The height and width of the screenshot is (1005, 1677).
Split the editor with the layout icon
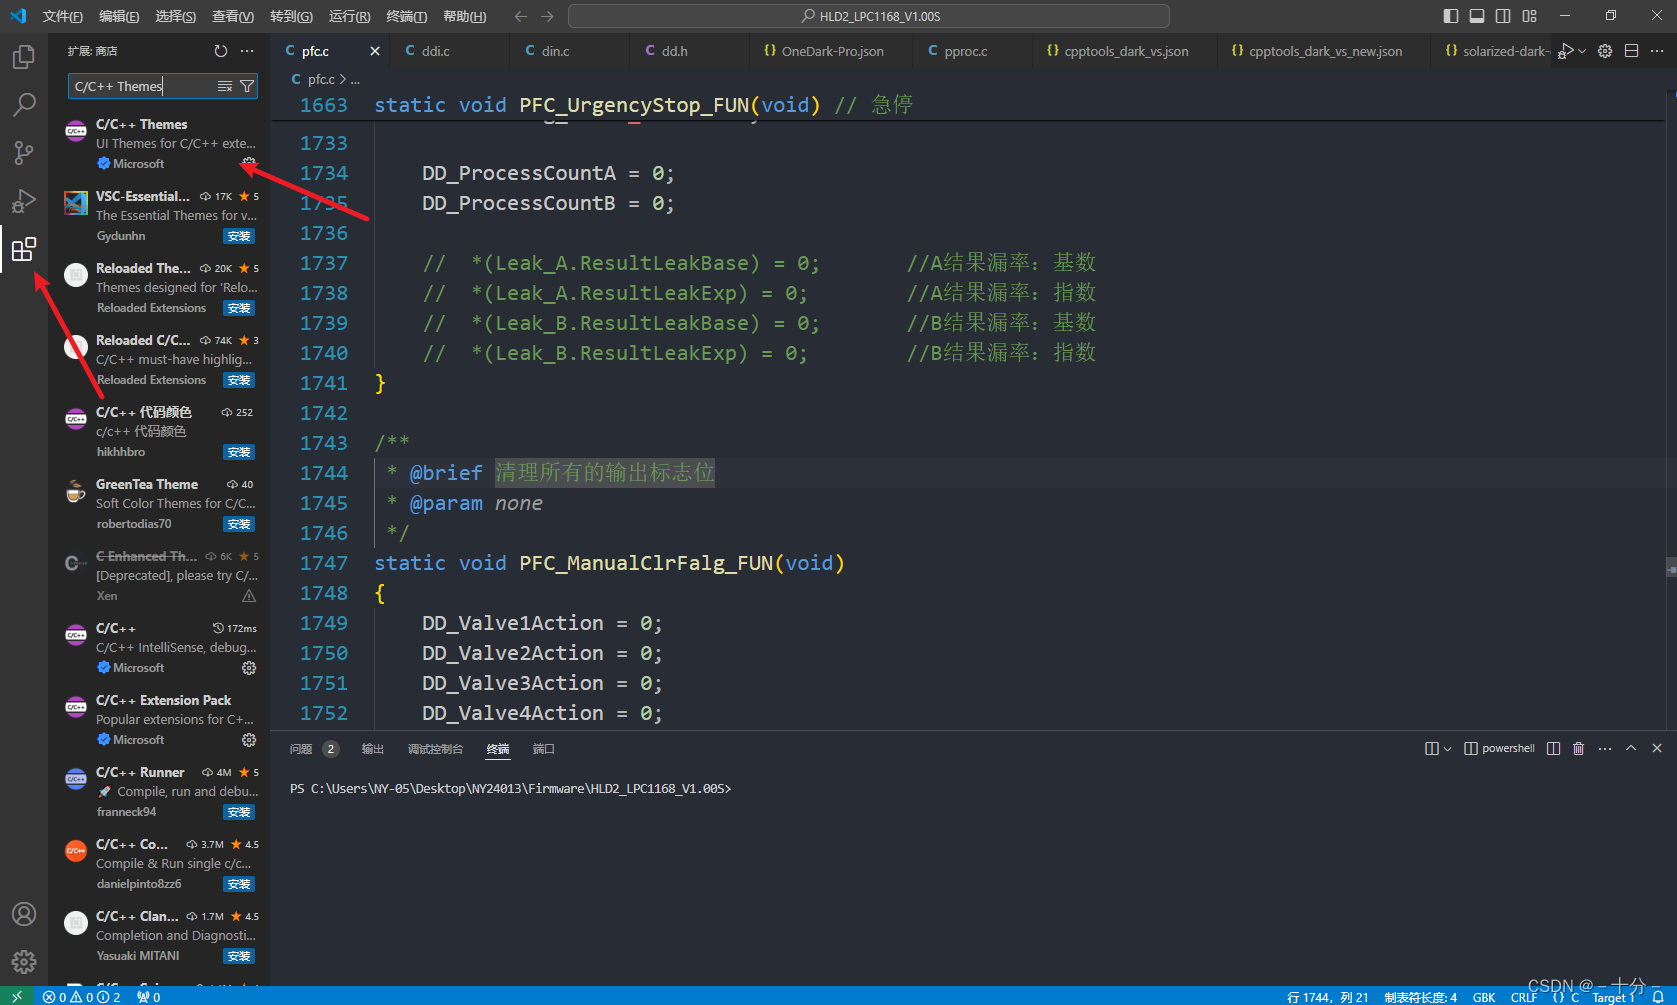tap(1631, 51)
